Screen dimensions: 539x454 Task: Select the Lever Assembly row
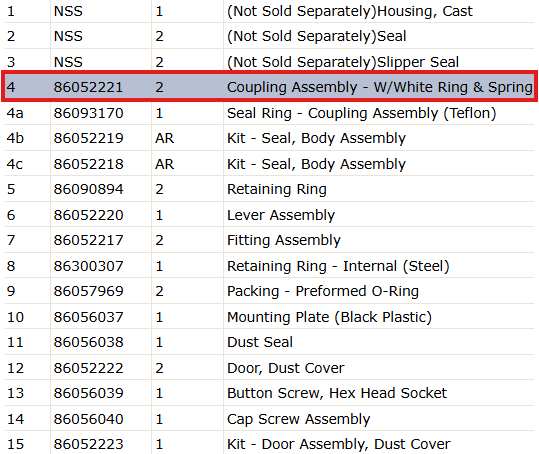[270, 215]
